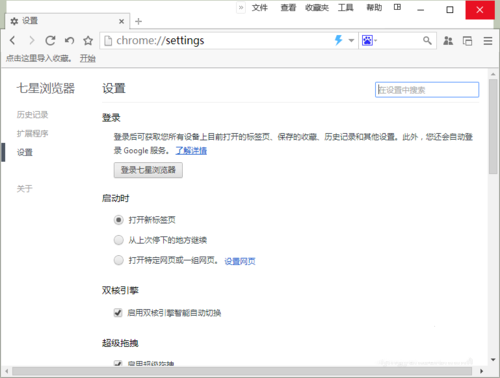This screenshot has width=500, height=378.
Task: Click the horizontal scrollbar right arrow
Action: pyautogui.click(x=481, y=371)
